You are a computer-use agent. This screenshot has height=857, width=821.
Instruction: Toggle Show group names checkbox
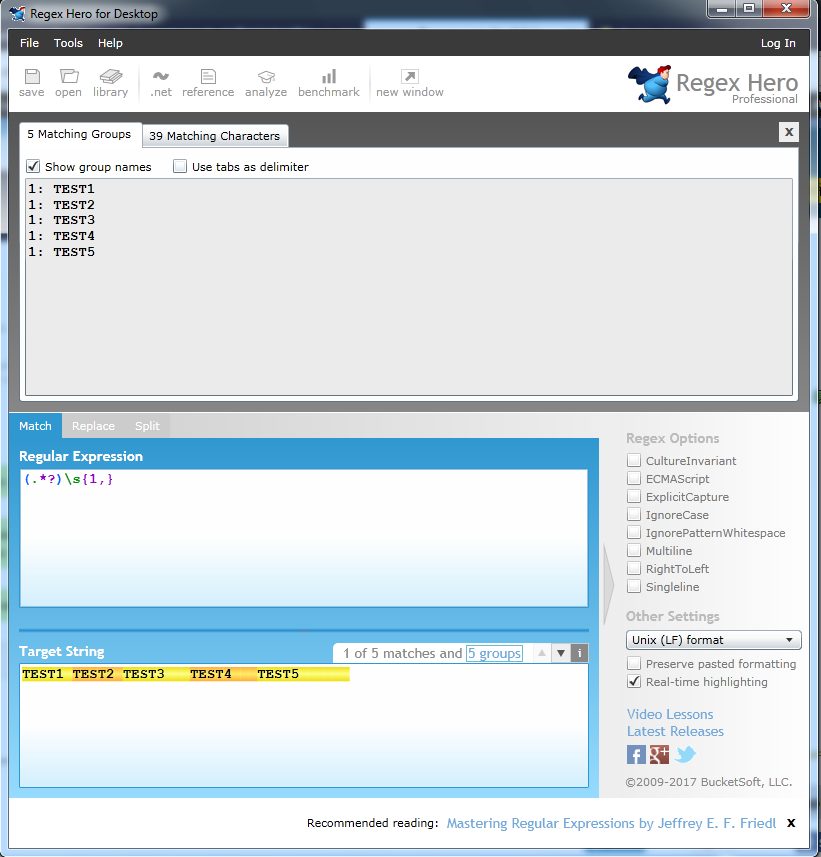(x=33, y=166)
